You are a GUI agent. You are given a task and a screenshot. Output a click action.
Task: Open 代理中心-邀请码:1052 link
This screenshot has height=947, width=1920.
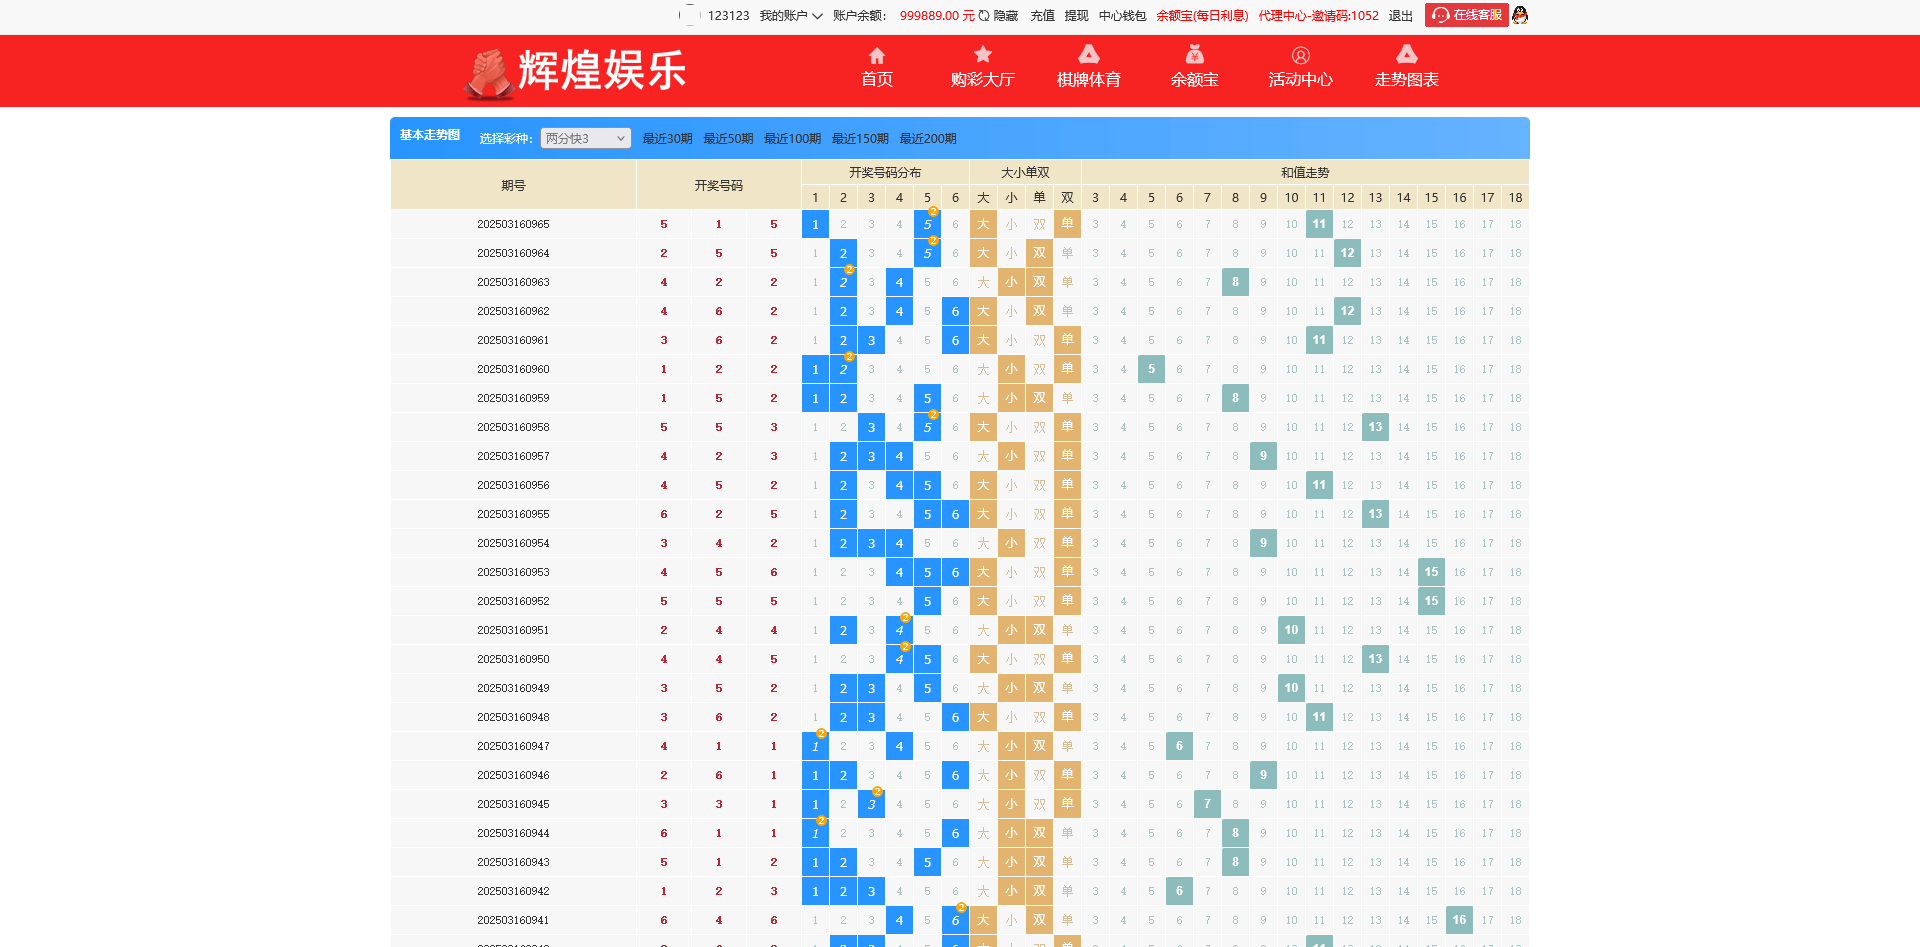click(1318, 15)
